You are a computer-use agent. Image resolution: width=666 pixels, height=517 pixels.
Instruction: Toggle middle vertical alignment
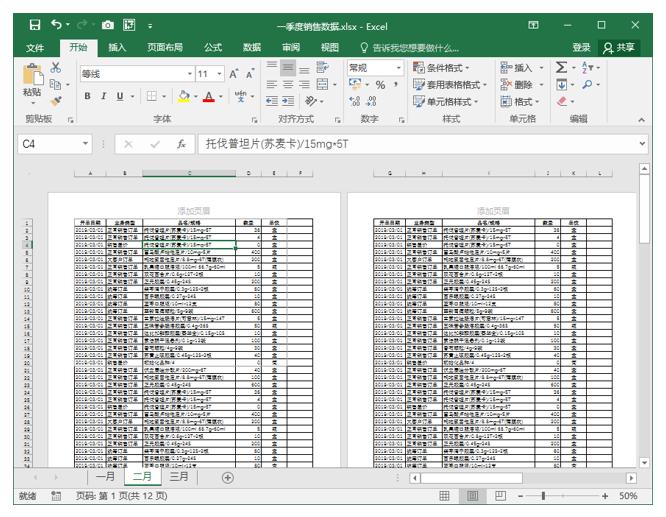click(288, 67)
